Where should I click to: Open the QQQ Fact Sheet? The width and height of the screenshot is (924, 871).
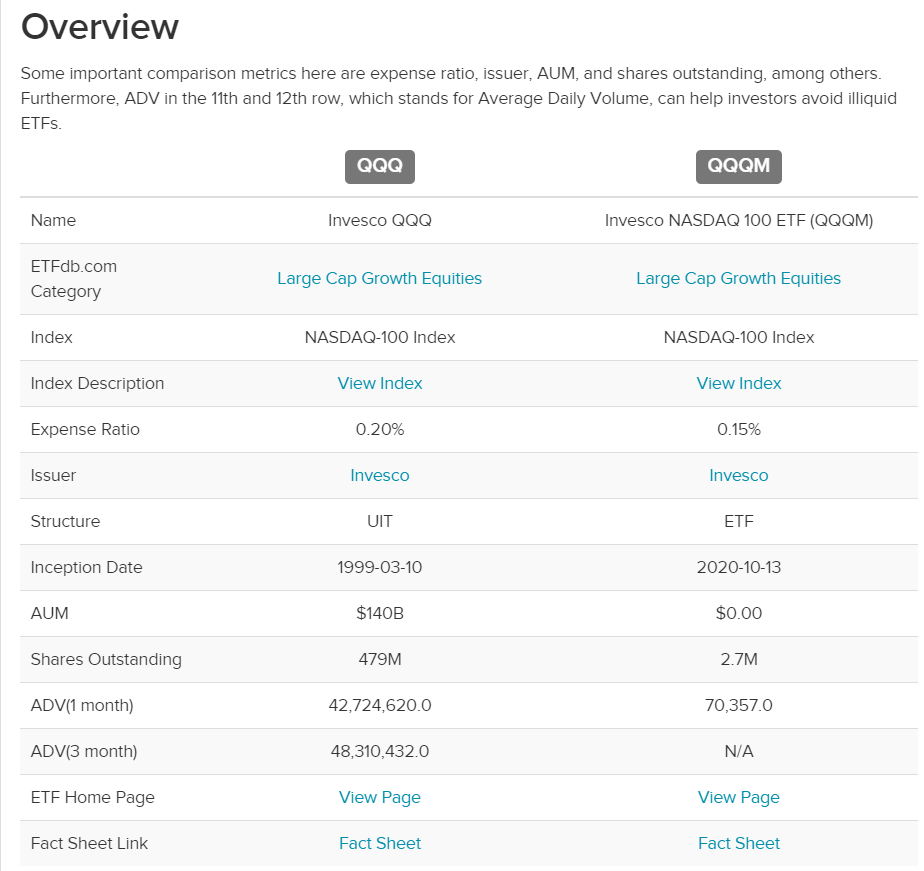[380, 843]
